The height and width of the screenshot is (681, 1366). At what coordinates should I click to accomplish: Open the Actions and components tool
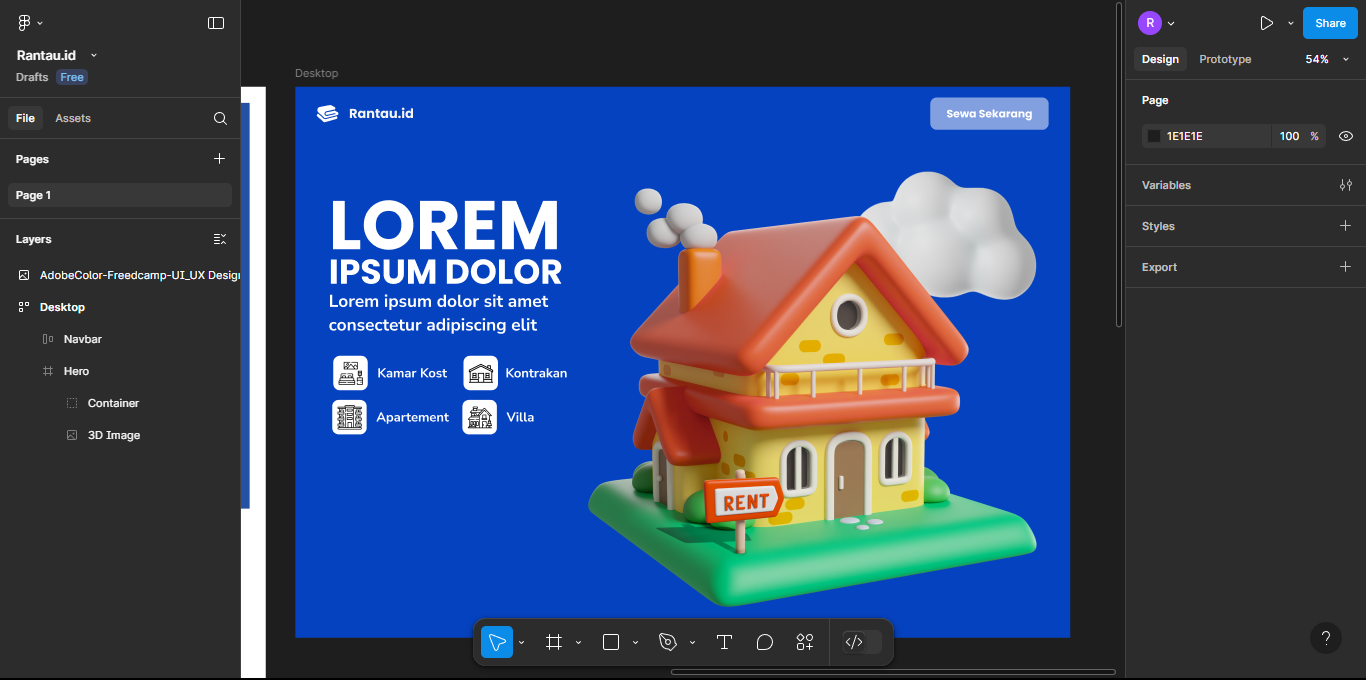tap(805, 642)
